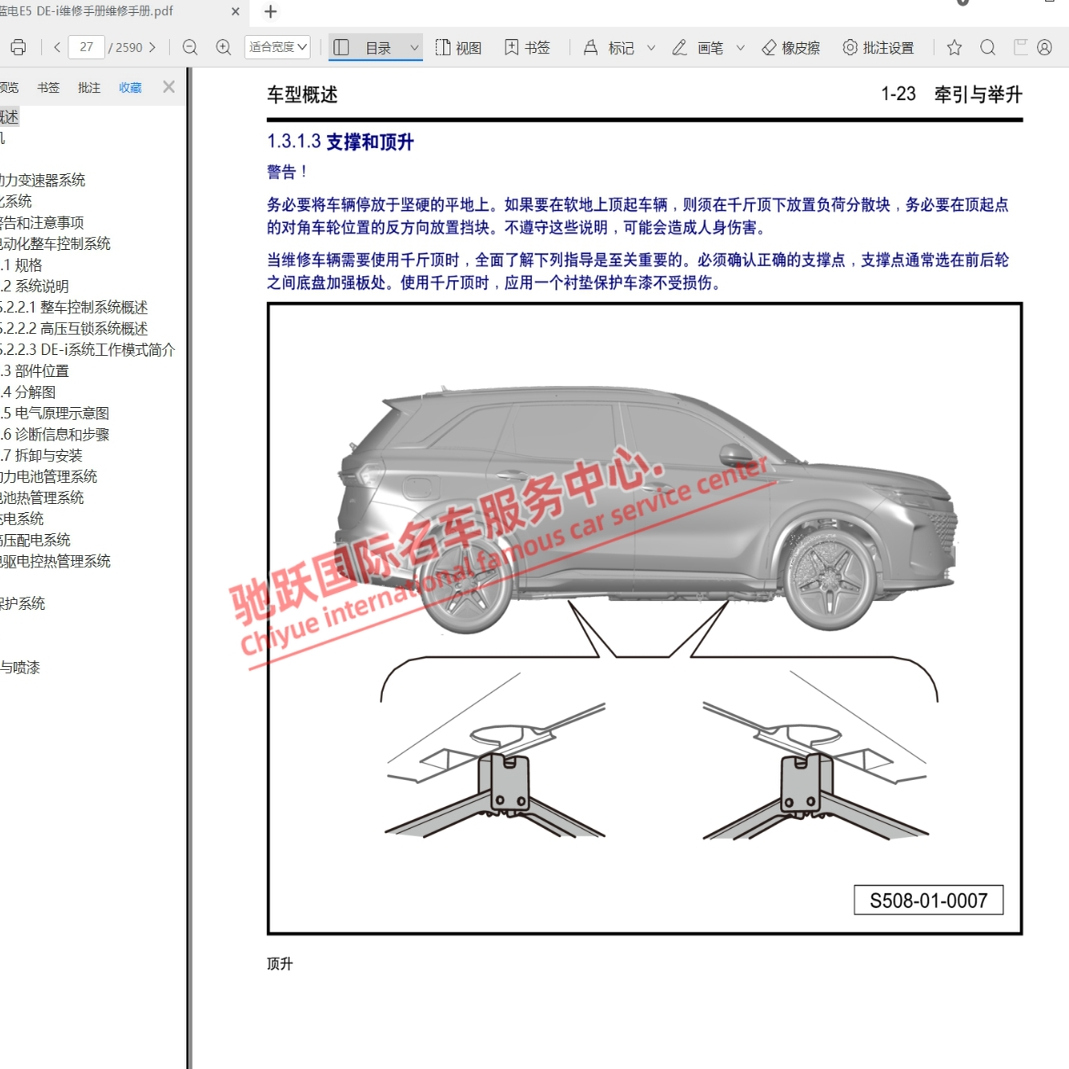
Task: Select the 画笔 pen annotation tool
Action: tap(705, 47)
